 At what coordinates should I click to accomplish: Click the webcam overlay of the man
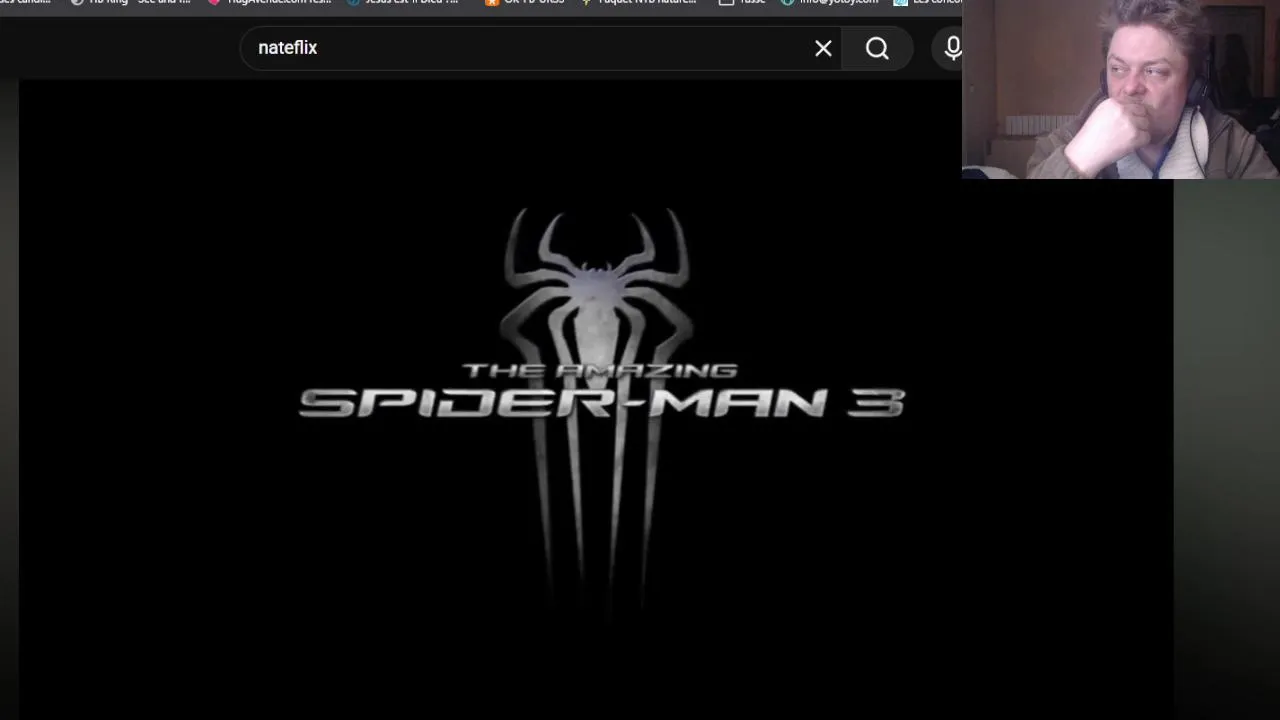click(x=1121, y=89)
